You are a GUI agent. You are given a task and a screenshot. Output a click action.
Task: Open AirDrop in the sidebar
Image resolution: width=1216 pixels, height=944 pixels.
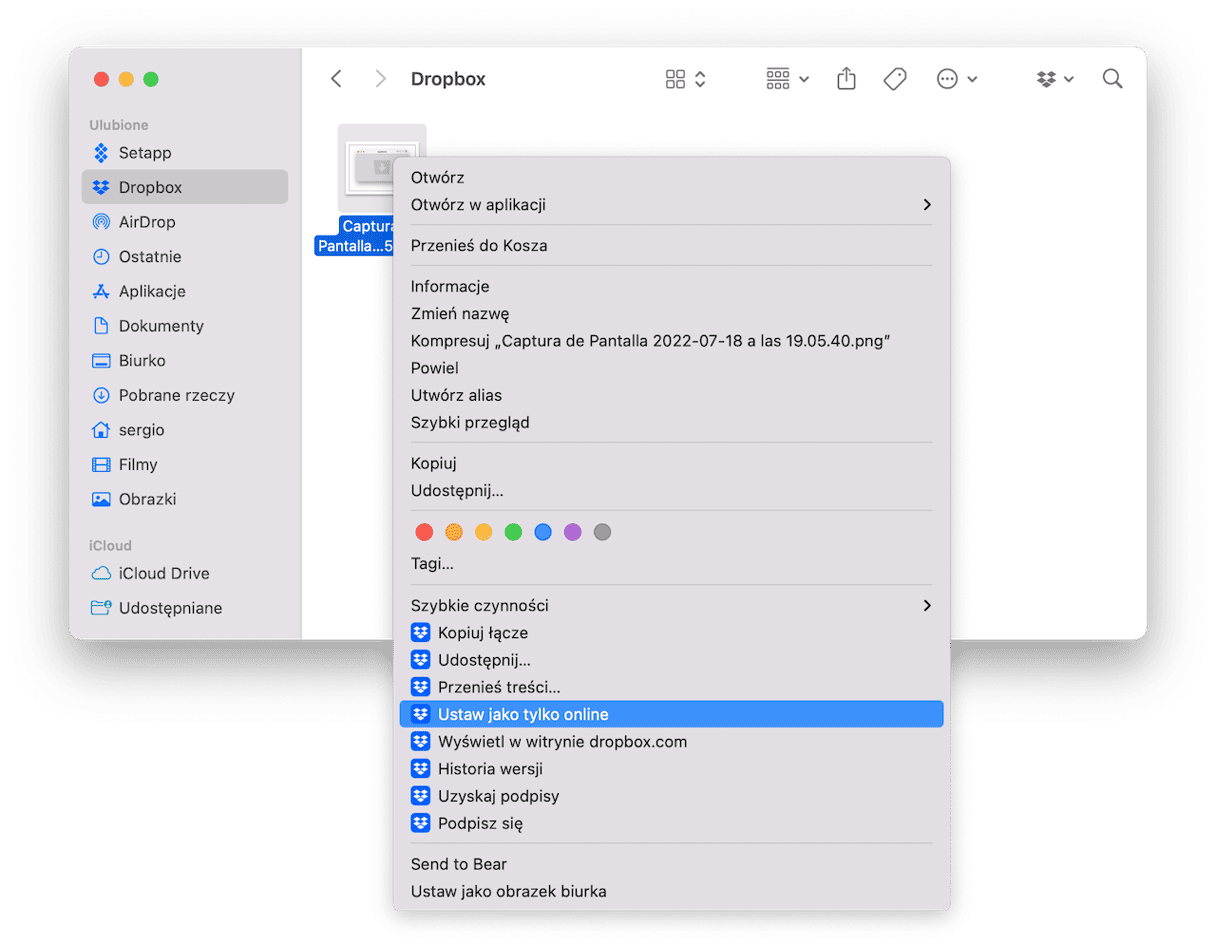[x=146, y=222]
